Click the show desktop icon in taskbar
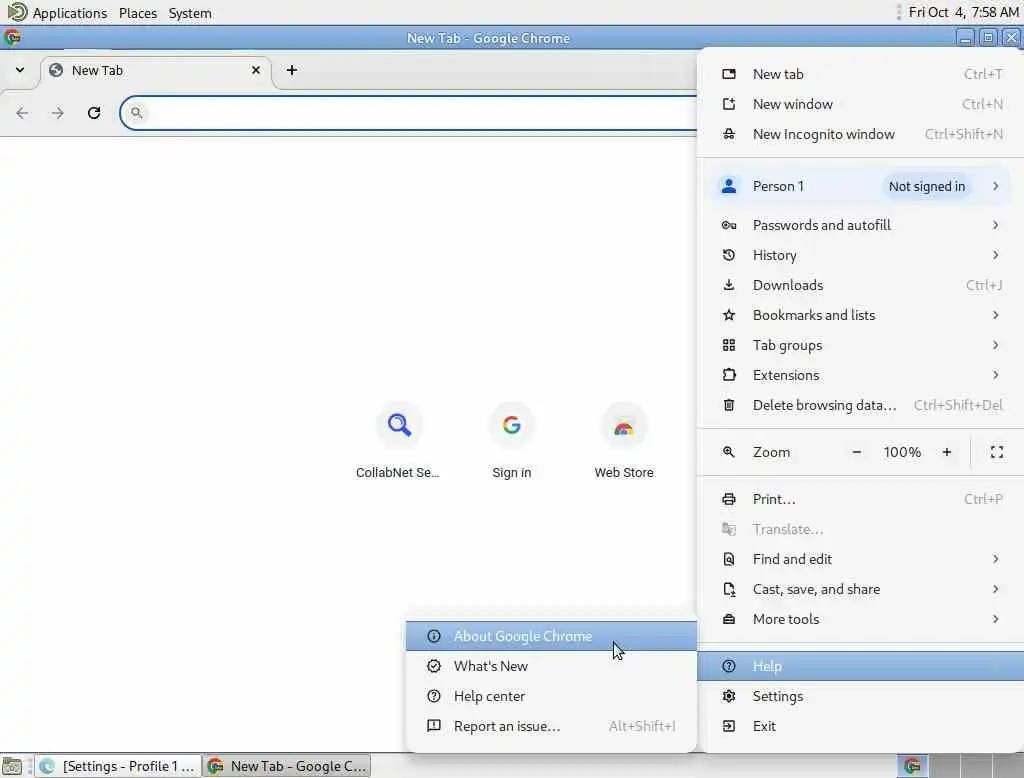1024x778 pixels. (x=12, y=766)
